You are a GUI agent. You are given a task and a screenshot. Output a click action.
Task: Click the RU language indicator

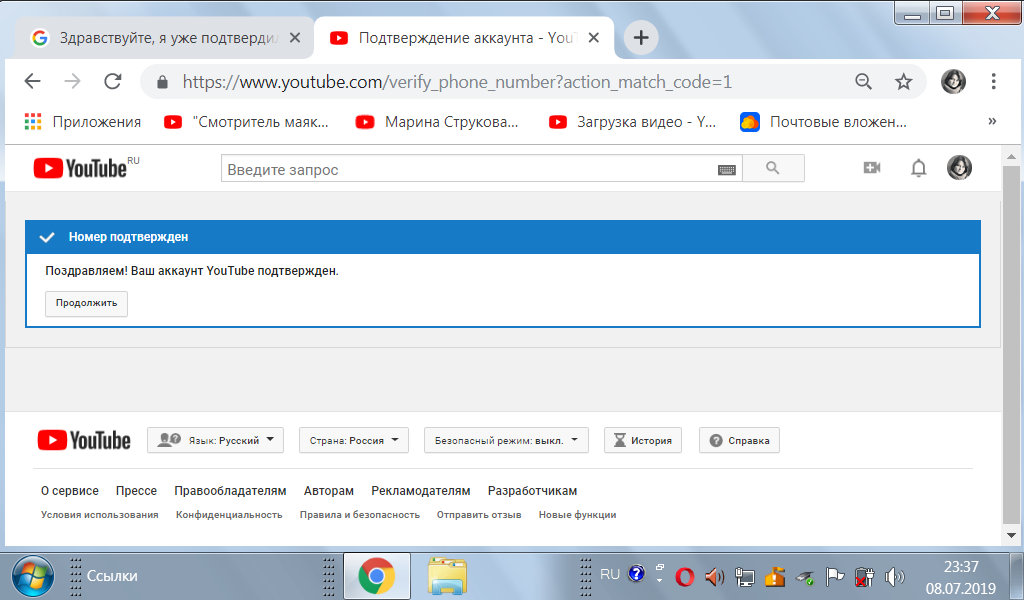tap(610, 575)
